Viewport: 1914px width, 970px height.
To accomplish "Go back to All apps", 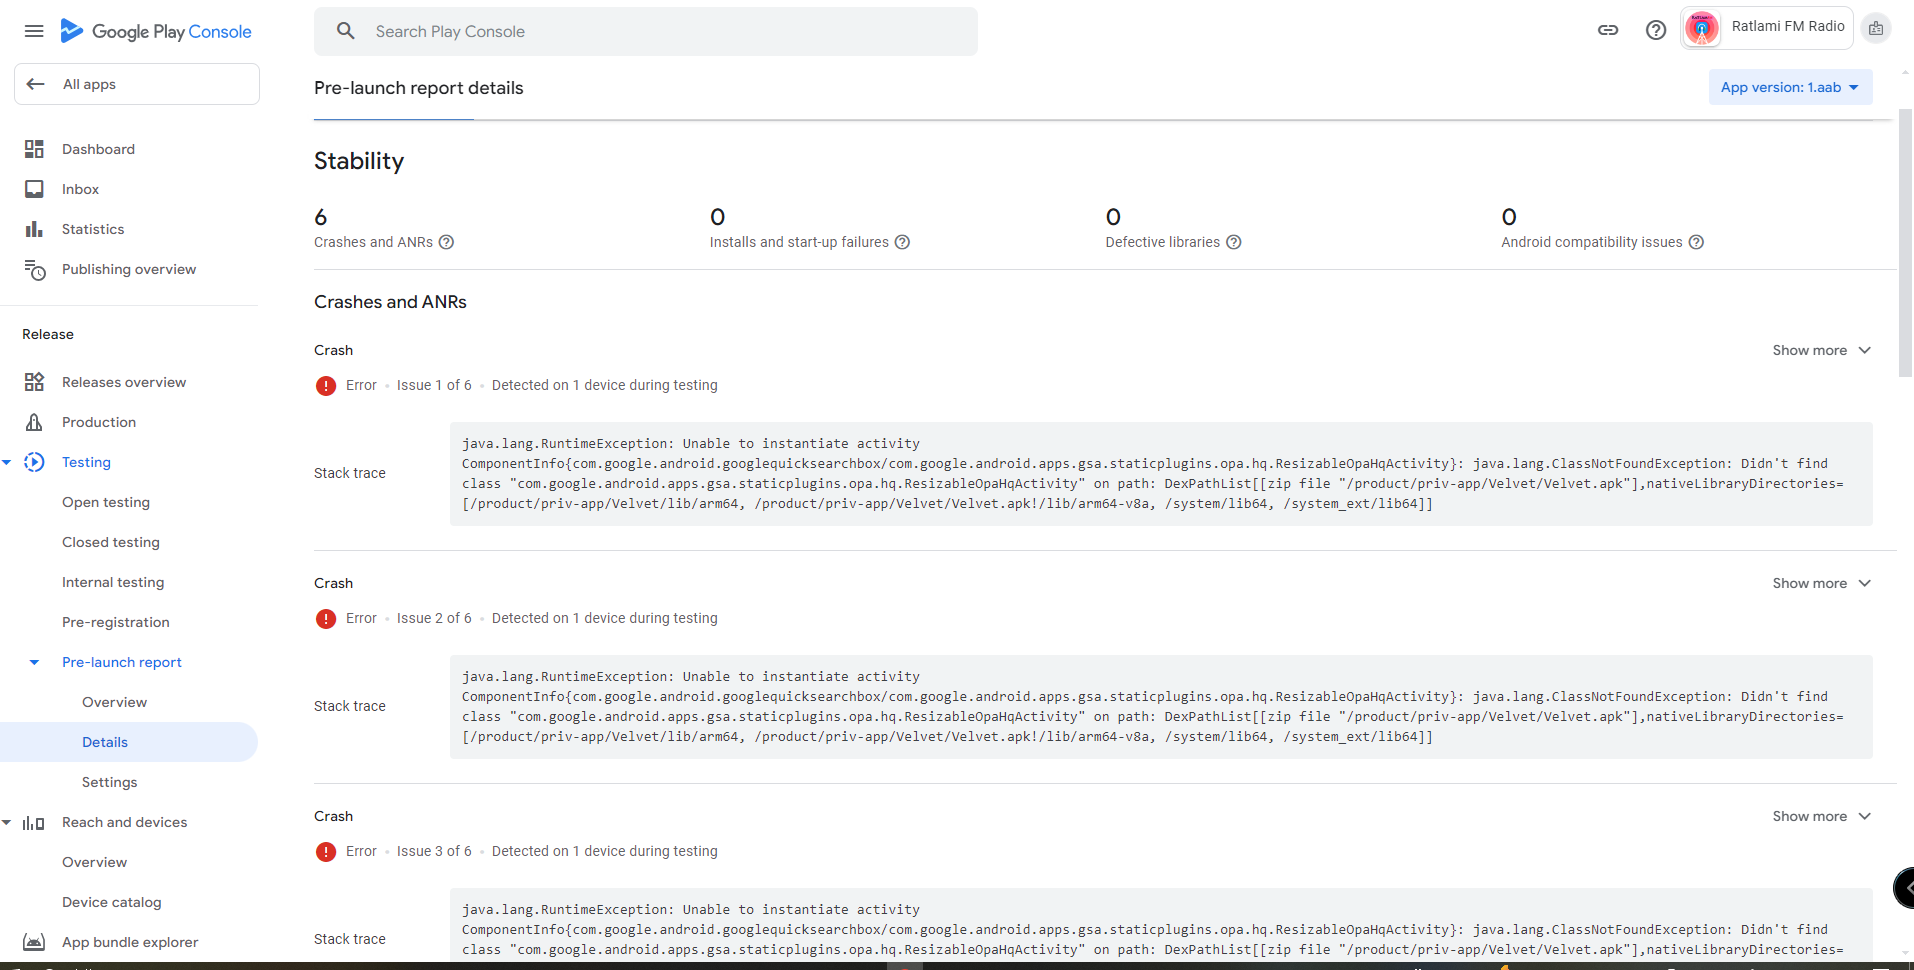I will point(136,84).
